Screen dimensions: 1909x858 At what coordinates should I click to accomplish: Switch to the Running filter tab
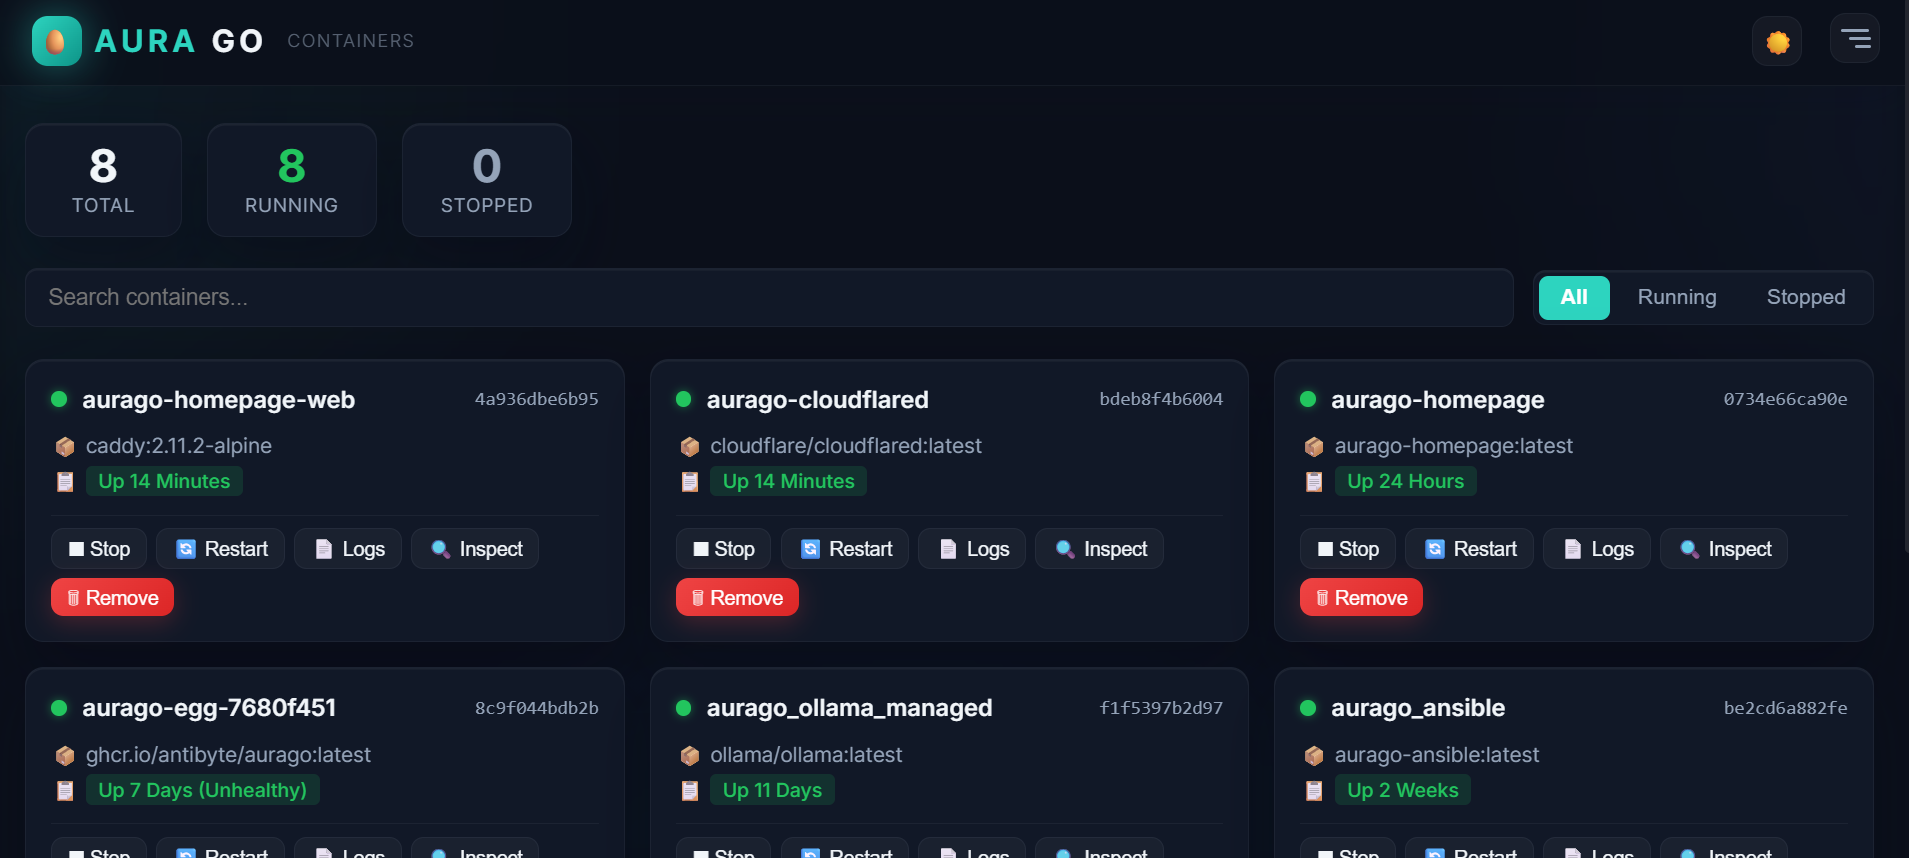[1677, 297]
